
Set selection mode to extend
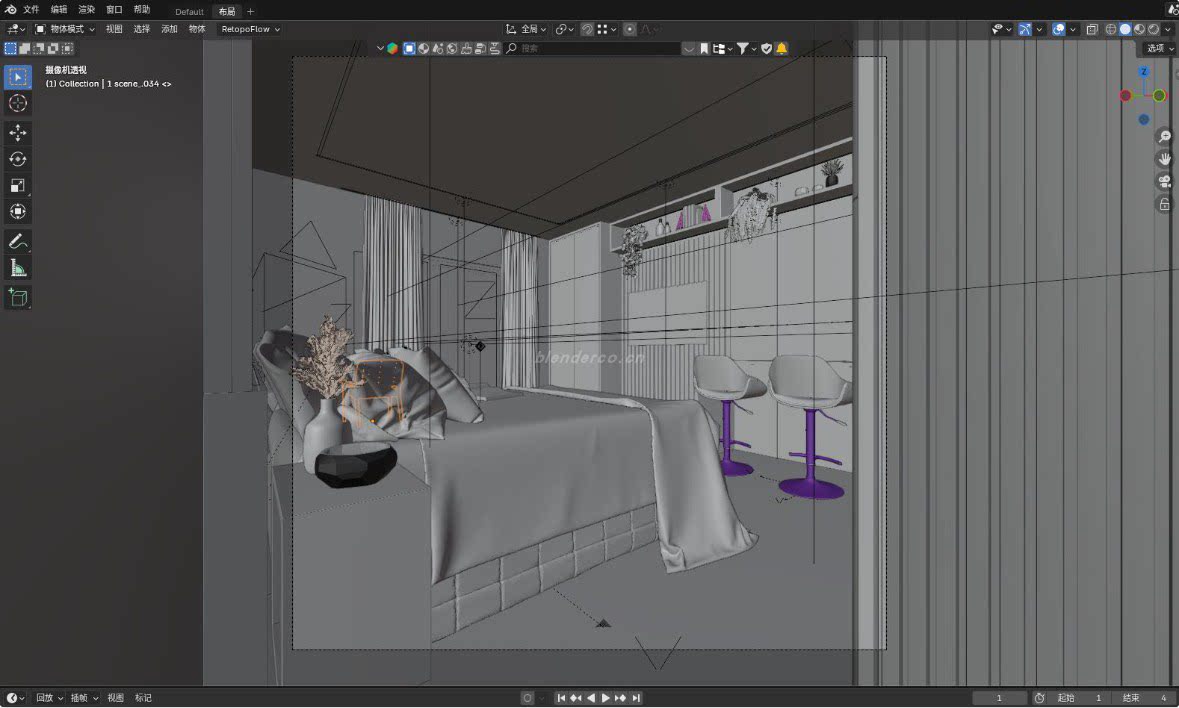click(x=25, y=48)
